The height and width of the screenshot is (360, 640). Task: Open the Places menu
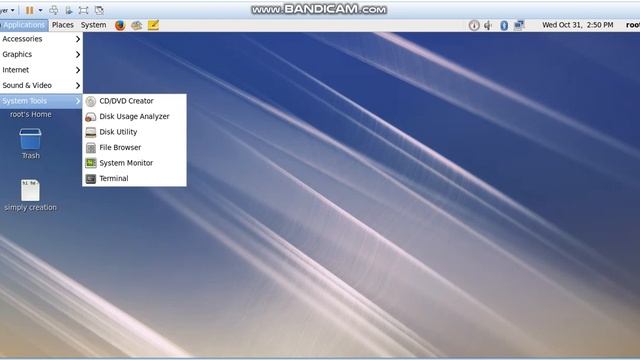point(63,25)
